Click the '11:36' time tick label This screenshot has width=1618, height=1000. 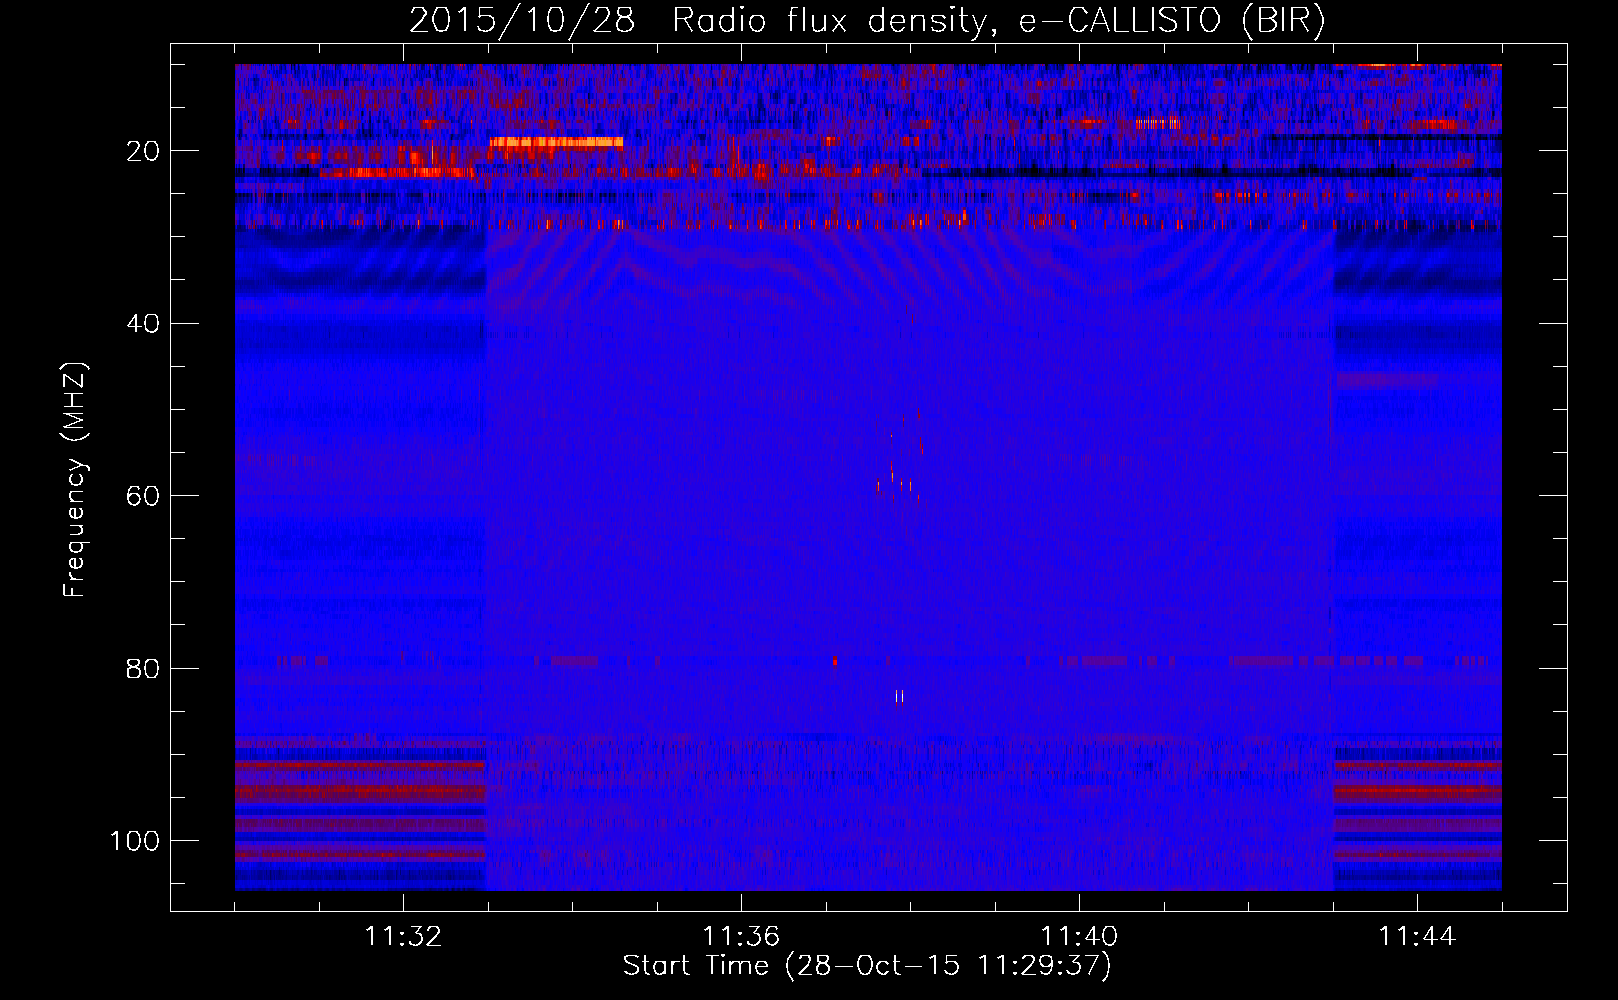coord(741,937)
